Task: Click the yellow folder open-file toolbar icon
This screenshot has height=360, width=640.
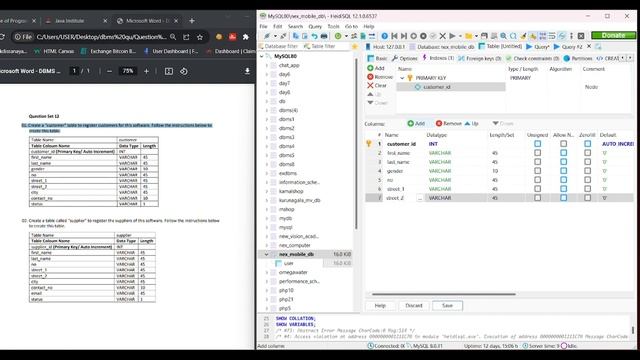Action: pos(469,36)
